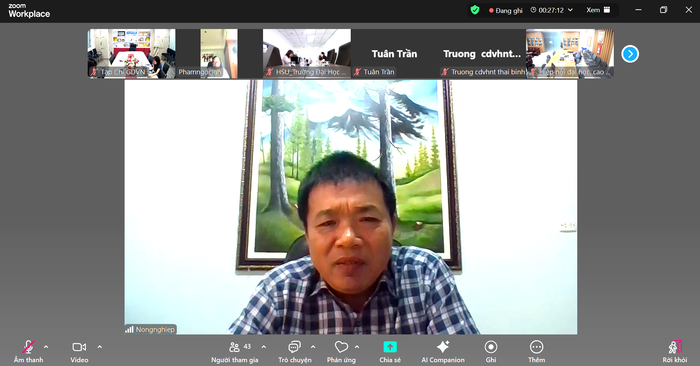This screenshot has height=366, width=700.
Task: Select Tuấn Trần participant tile
Action: point(394,54)
